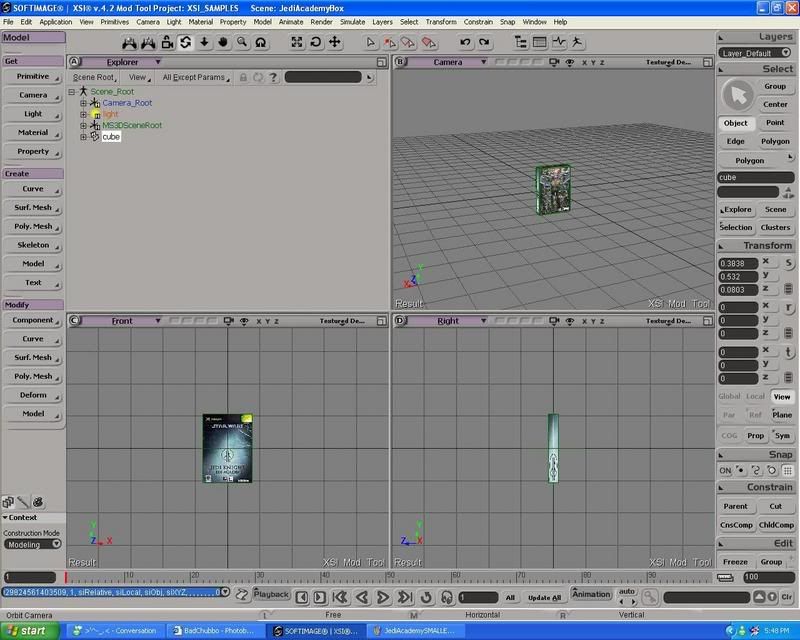The height and width of the screenshot is (640, 800).
Task: Click the camera lock icon in toolbar
Action: pos(167,42)
